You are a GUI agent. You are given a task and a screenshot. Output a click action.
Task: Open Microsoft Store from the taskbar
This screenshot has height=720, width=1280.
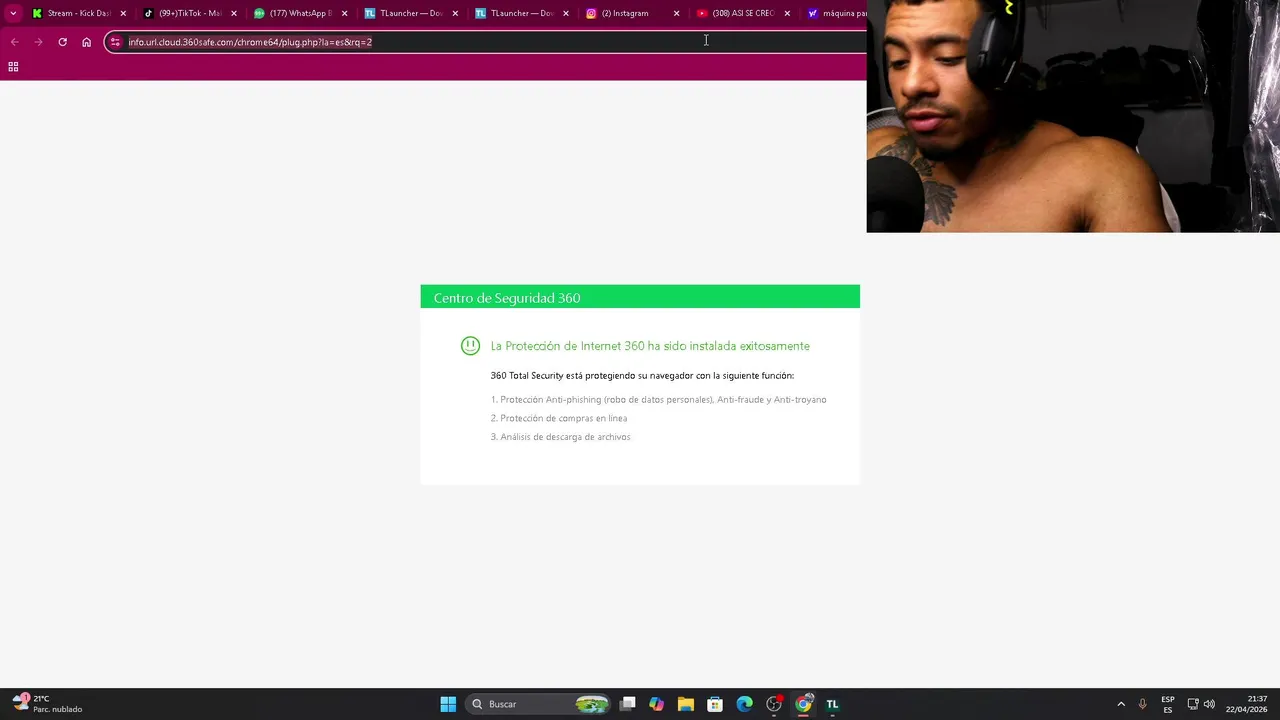715,704
